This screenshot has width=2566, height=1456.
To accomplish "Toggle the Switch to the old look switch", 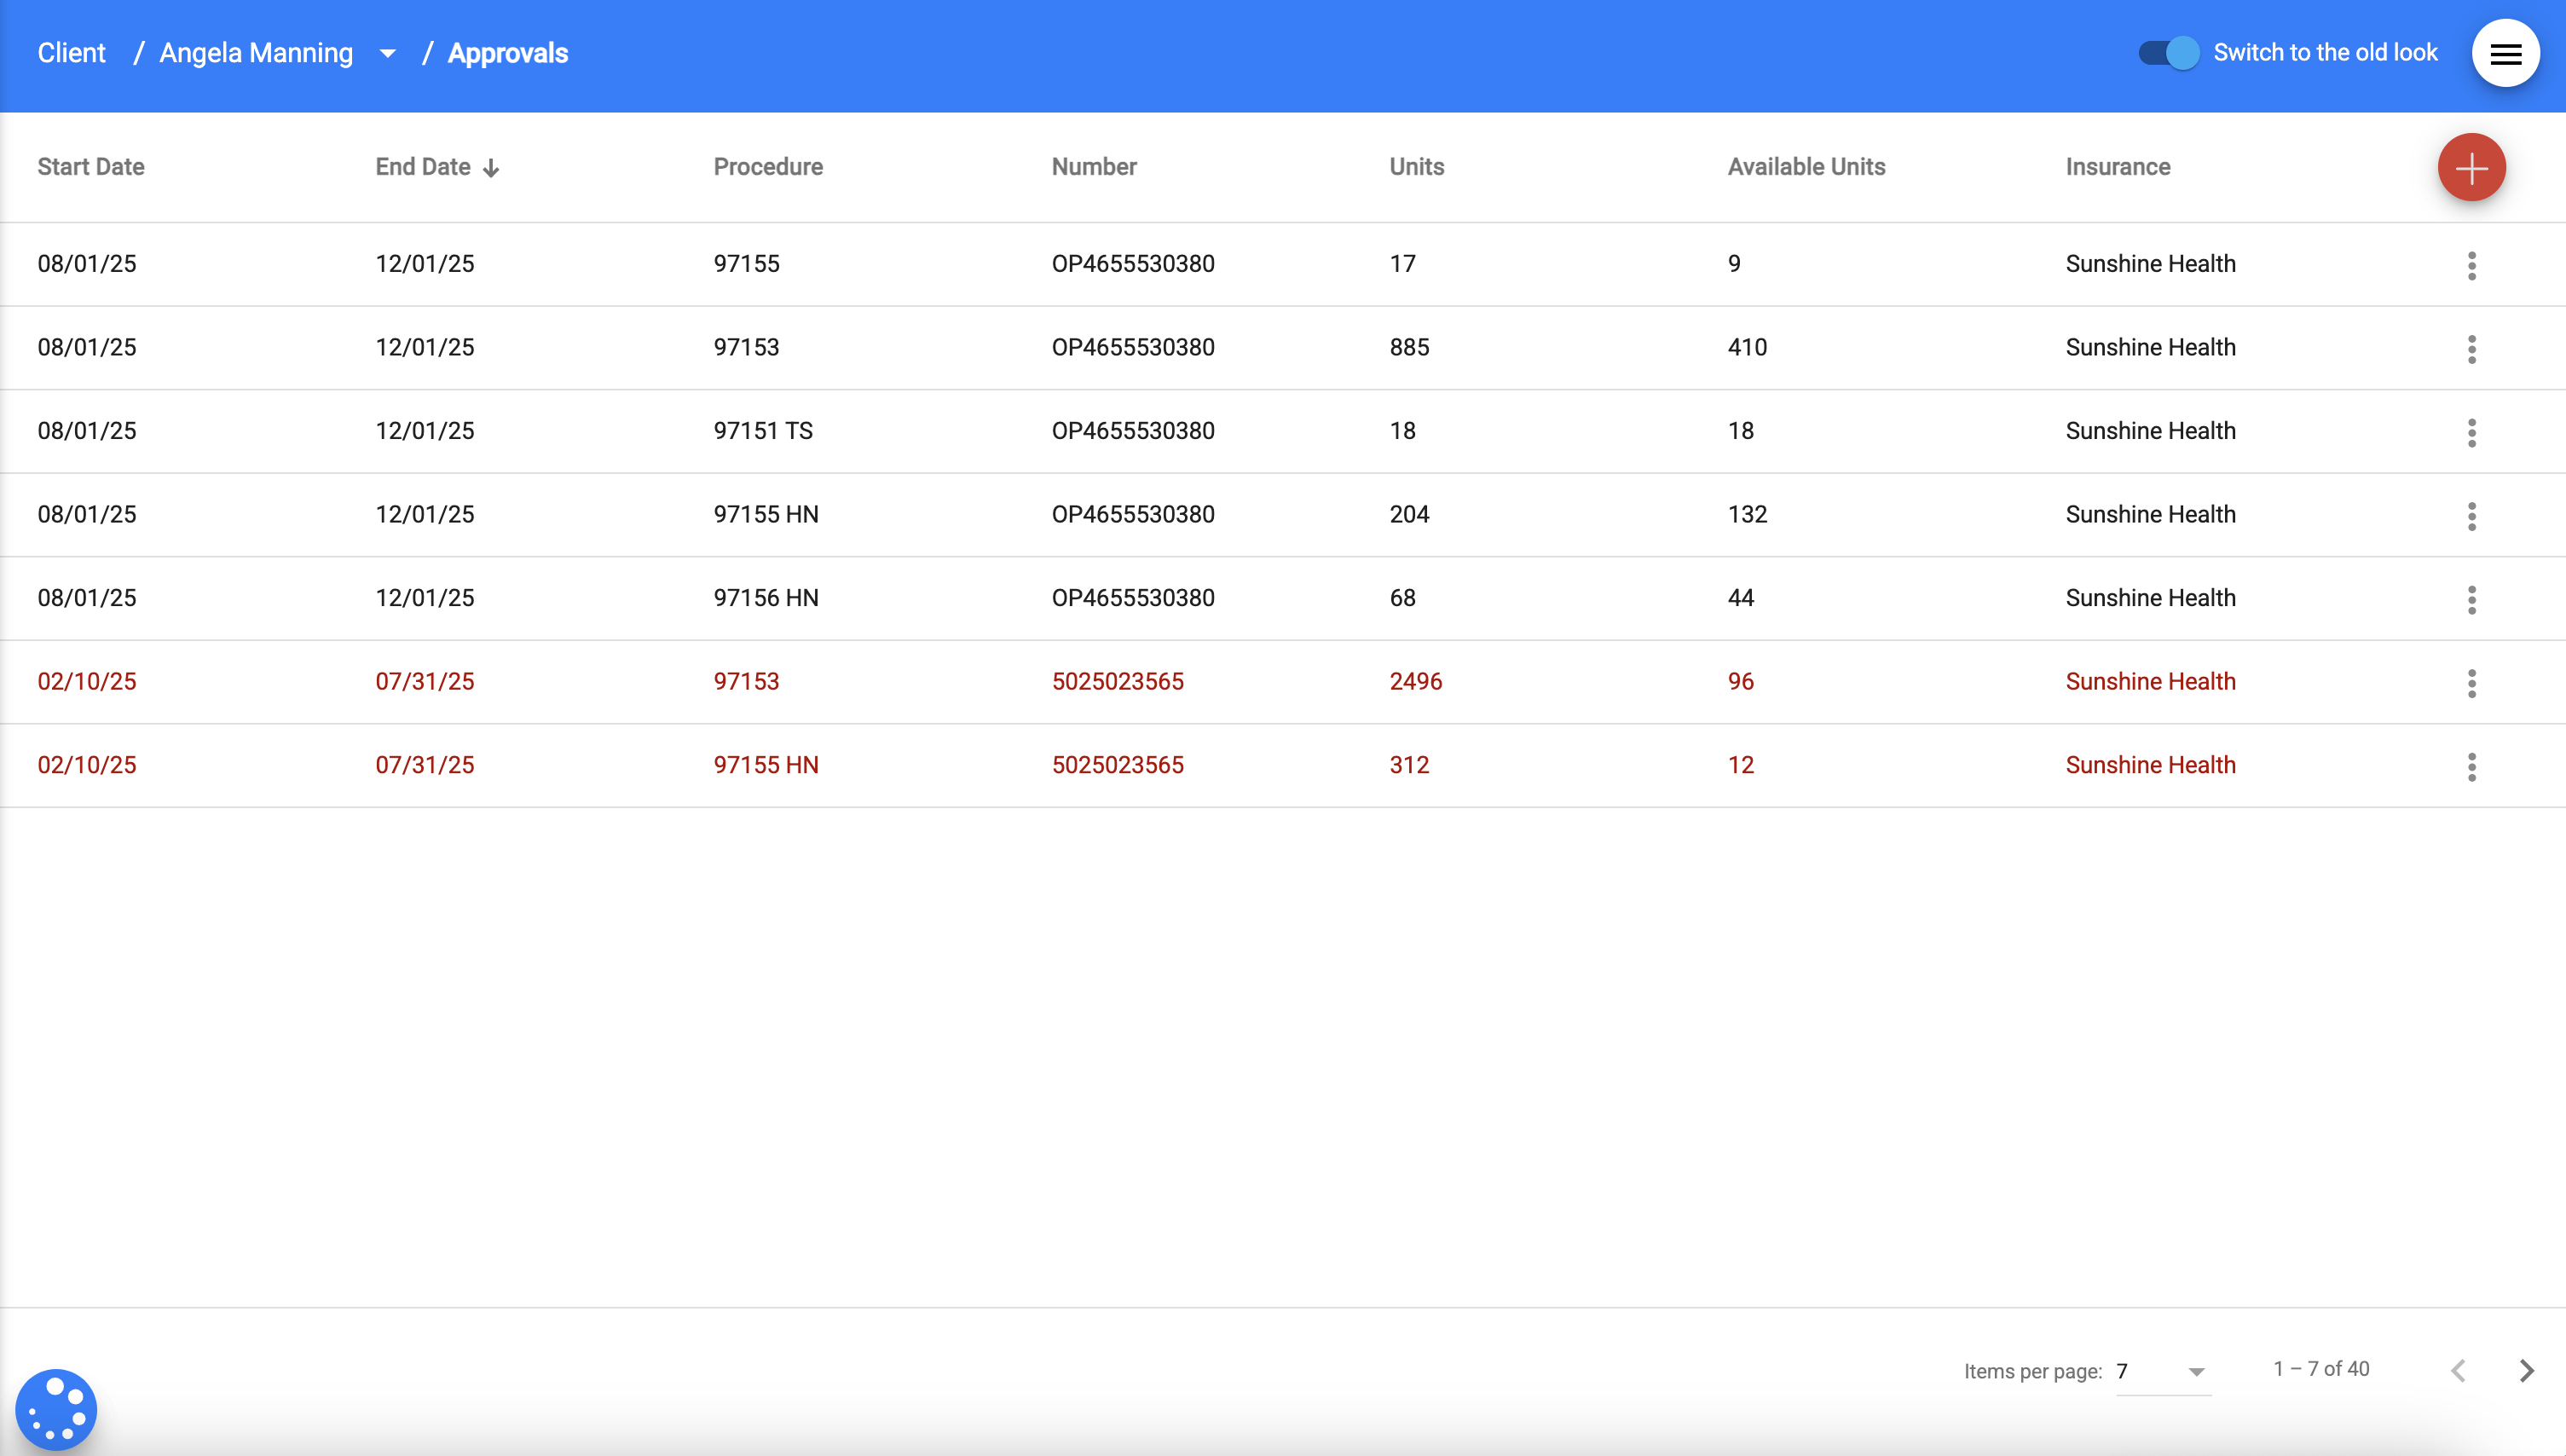I will pyautogui.click(x=2168, y=53).
